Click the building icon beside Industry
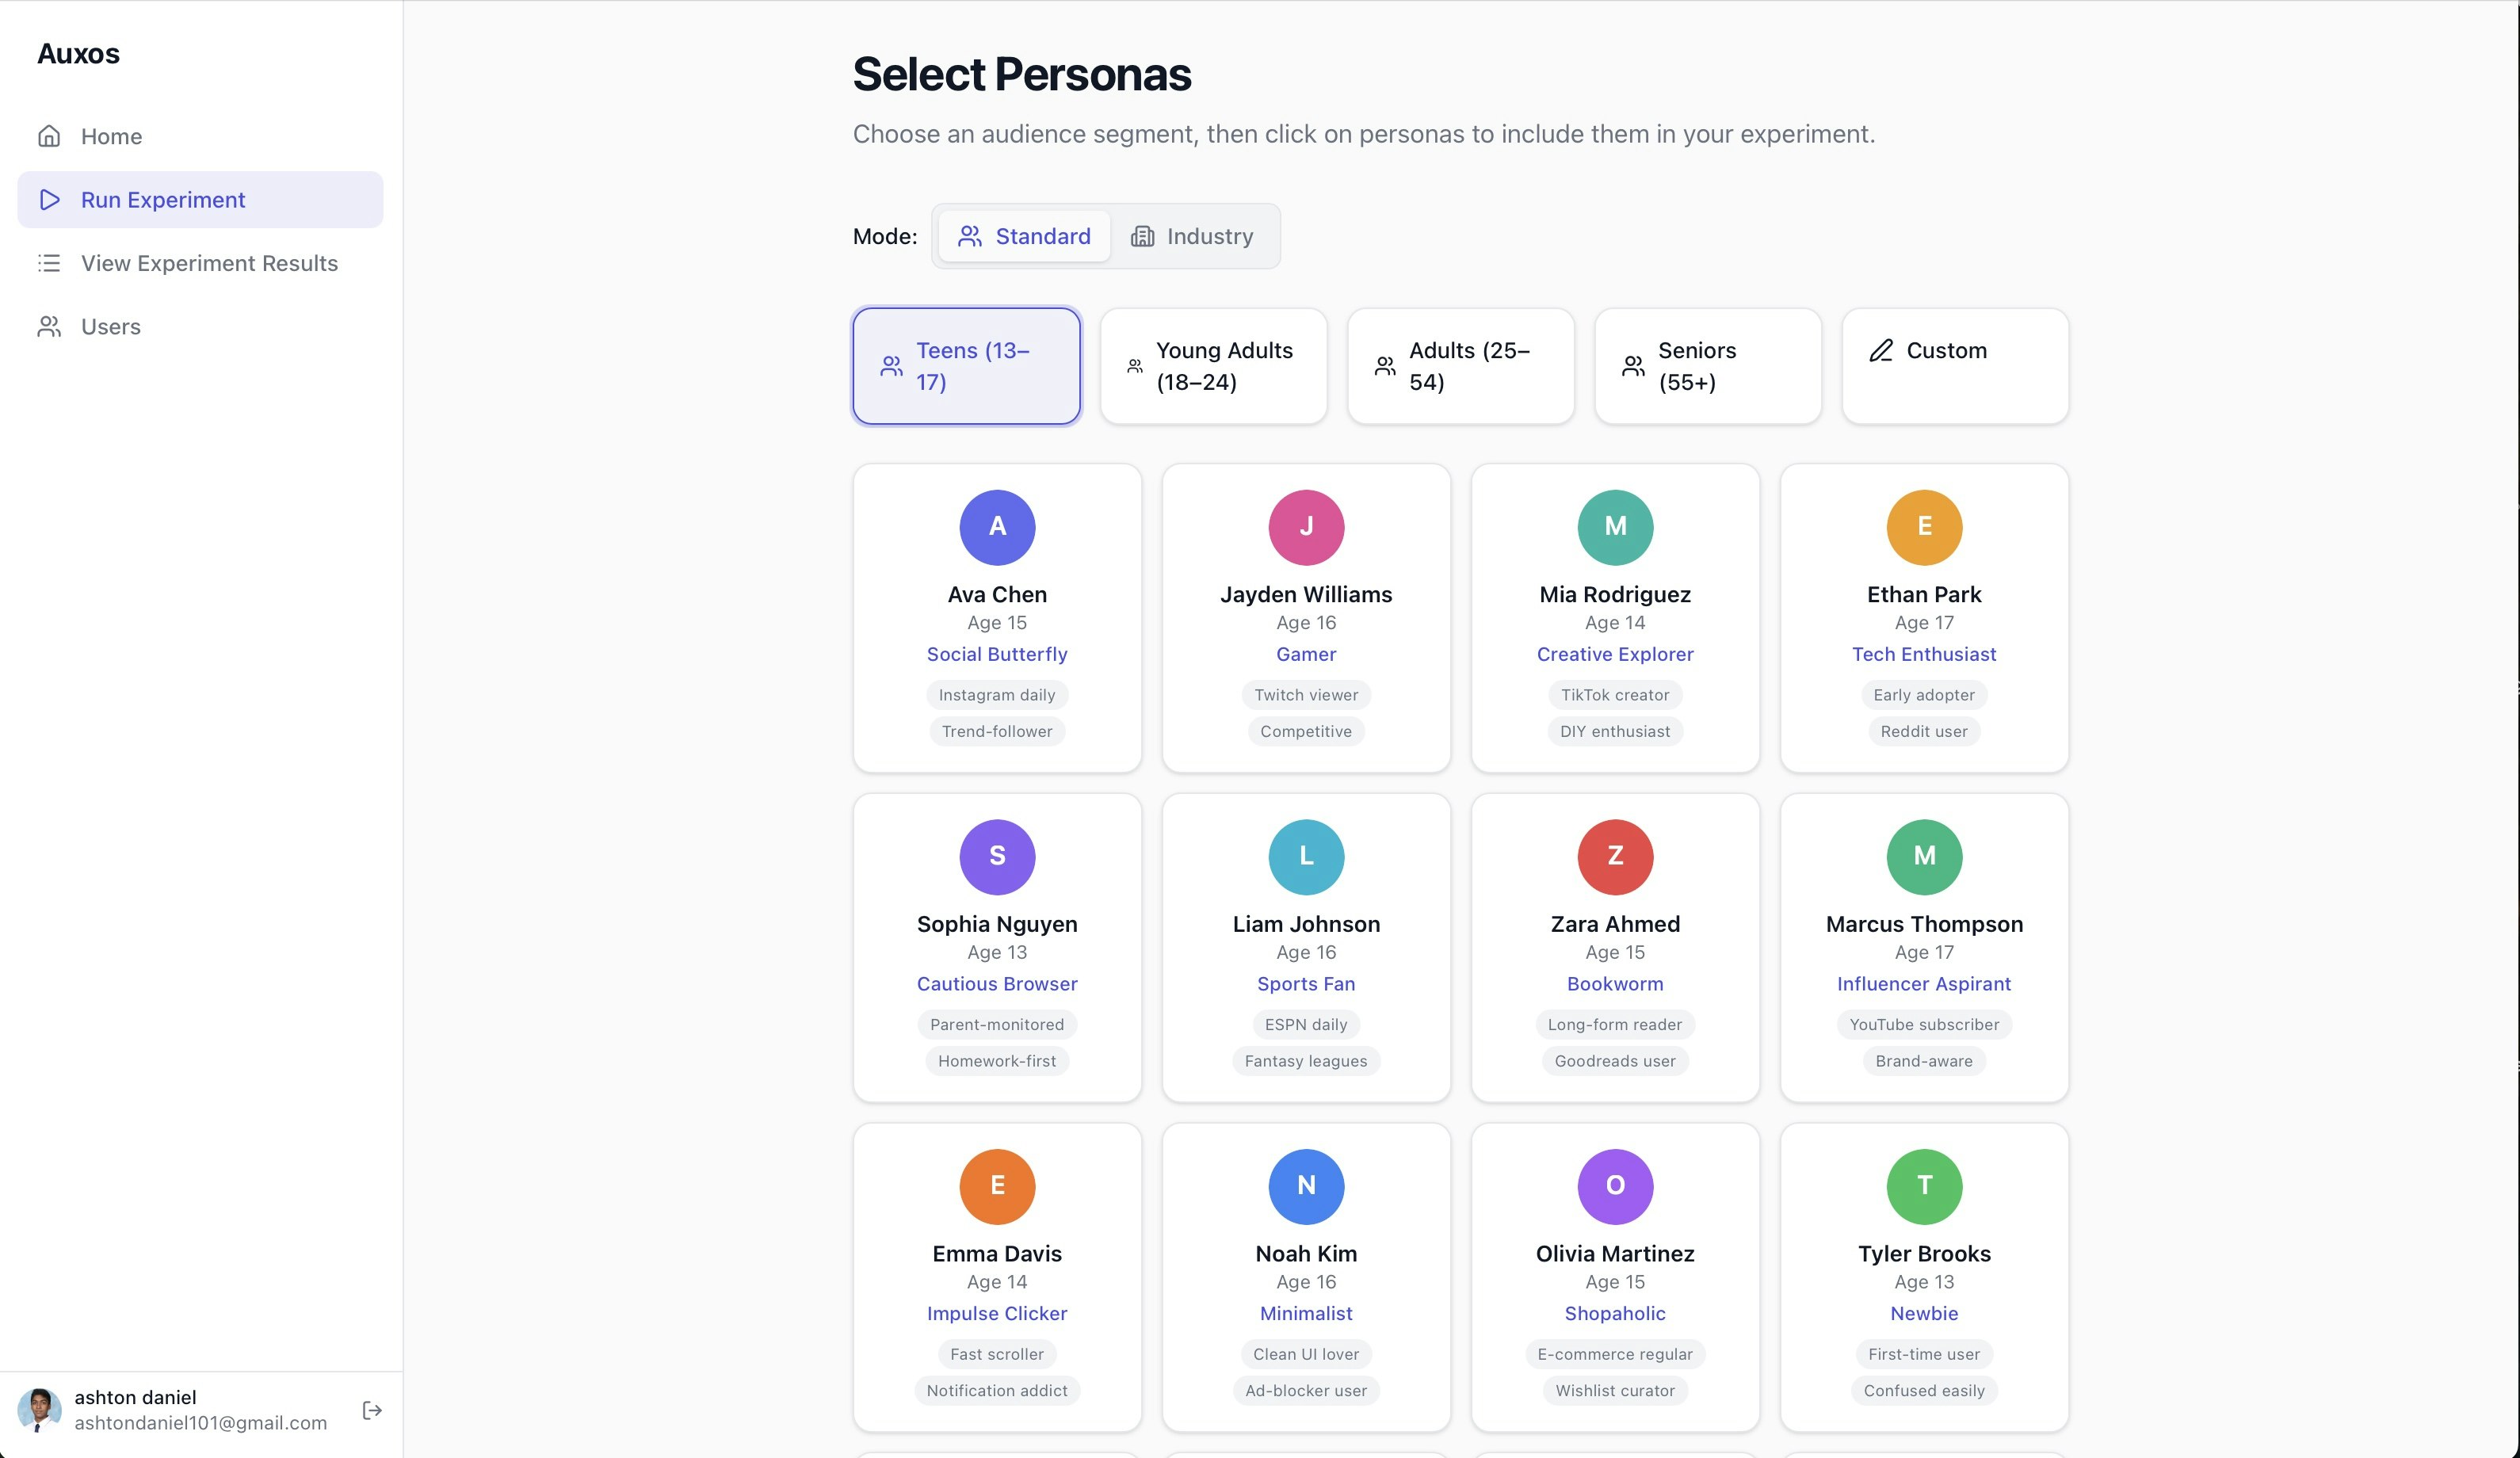 [x=1143, y=236]
